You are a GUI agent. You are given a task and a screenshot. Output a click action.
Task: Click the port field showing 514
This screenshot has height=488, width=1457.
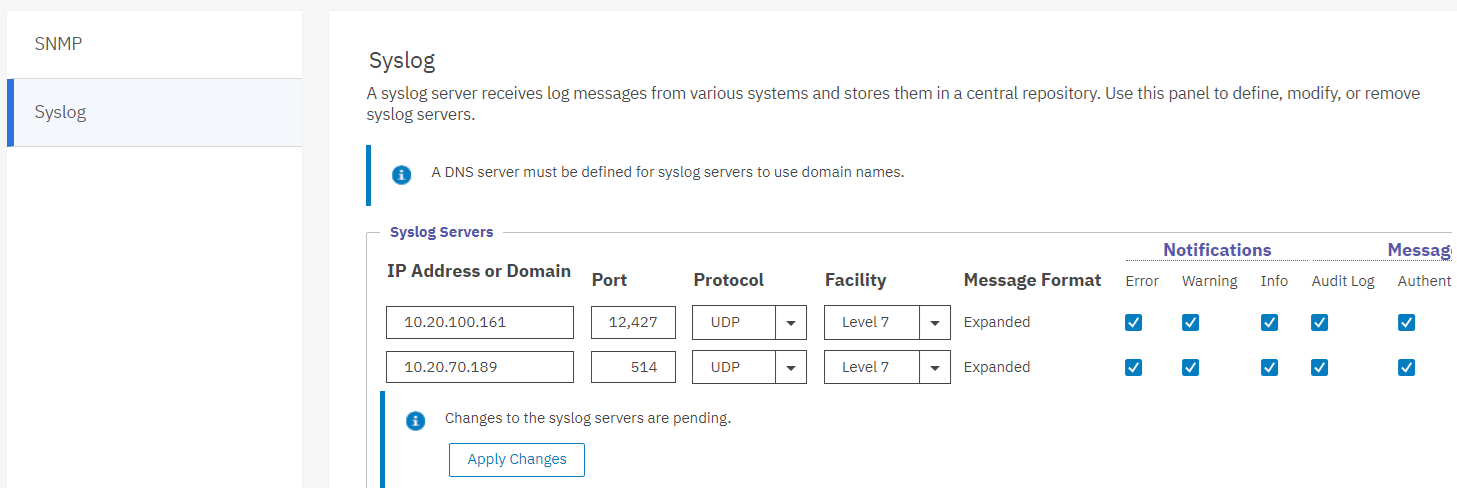[x=633, y=367]
